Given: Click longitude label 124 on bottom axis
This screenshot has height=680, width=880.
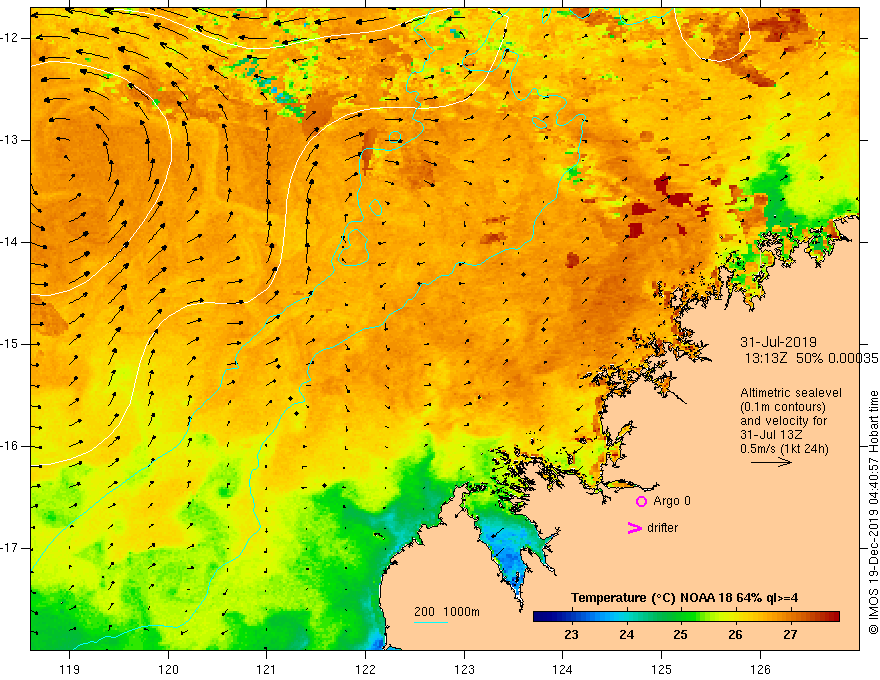Looking at the screenshot, I should coord(562,669).
